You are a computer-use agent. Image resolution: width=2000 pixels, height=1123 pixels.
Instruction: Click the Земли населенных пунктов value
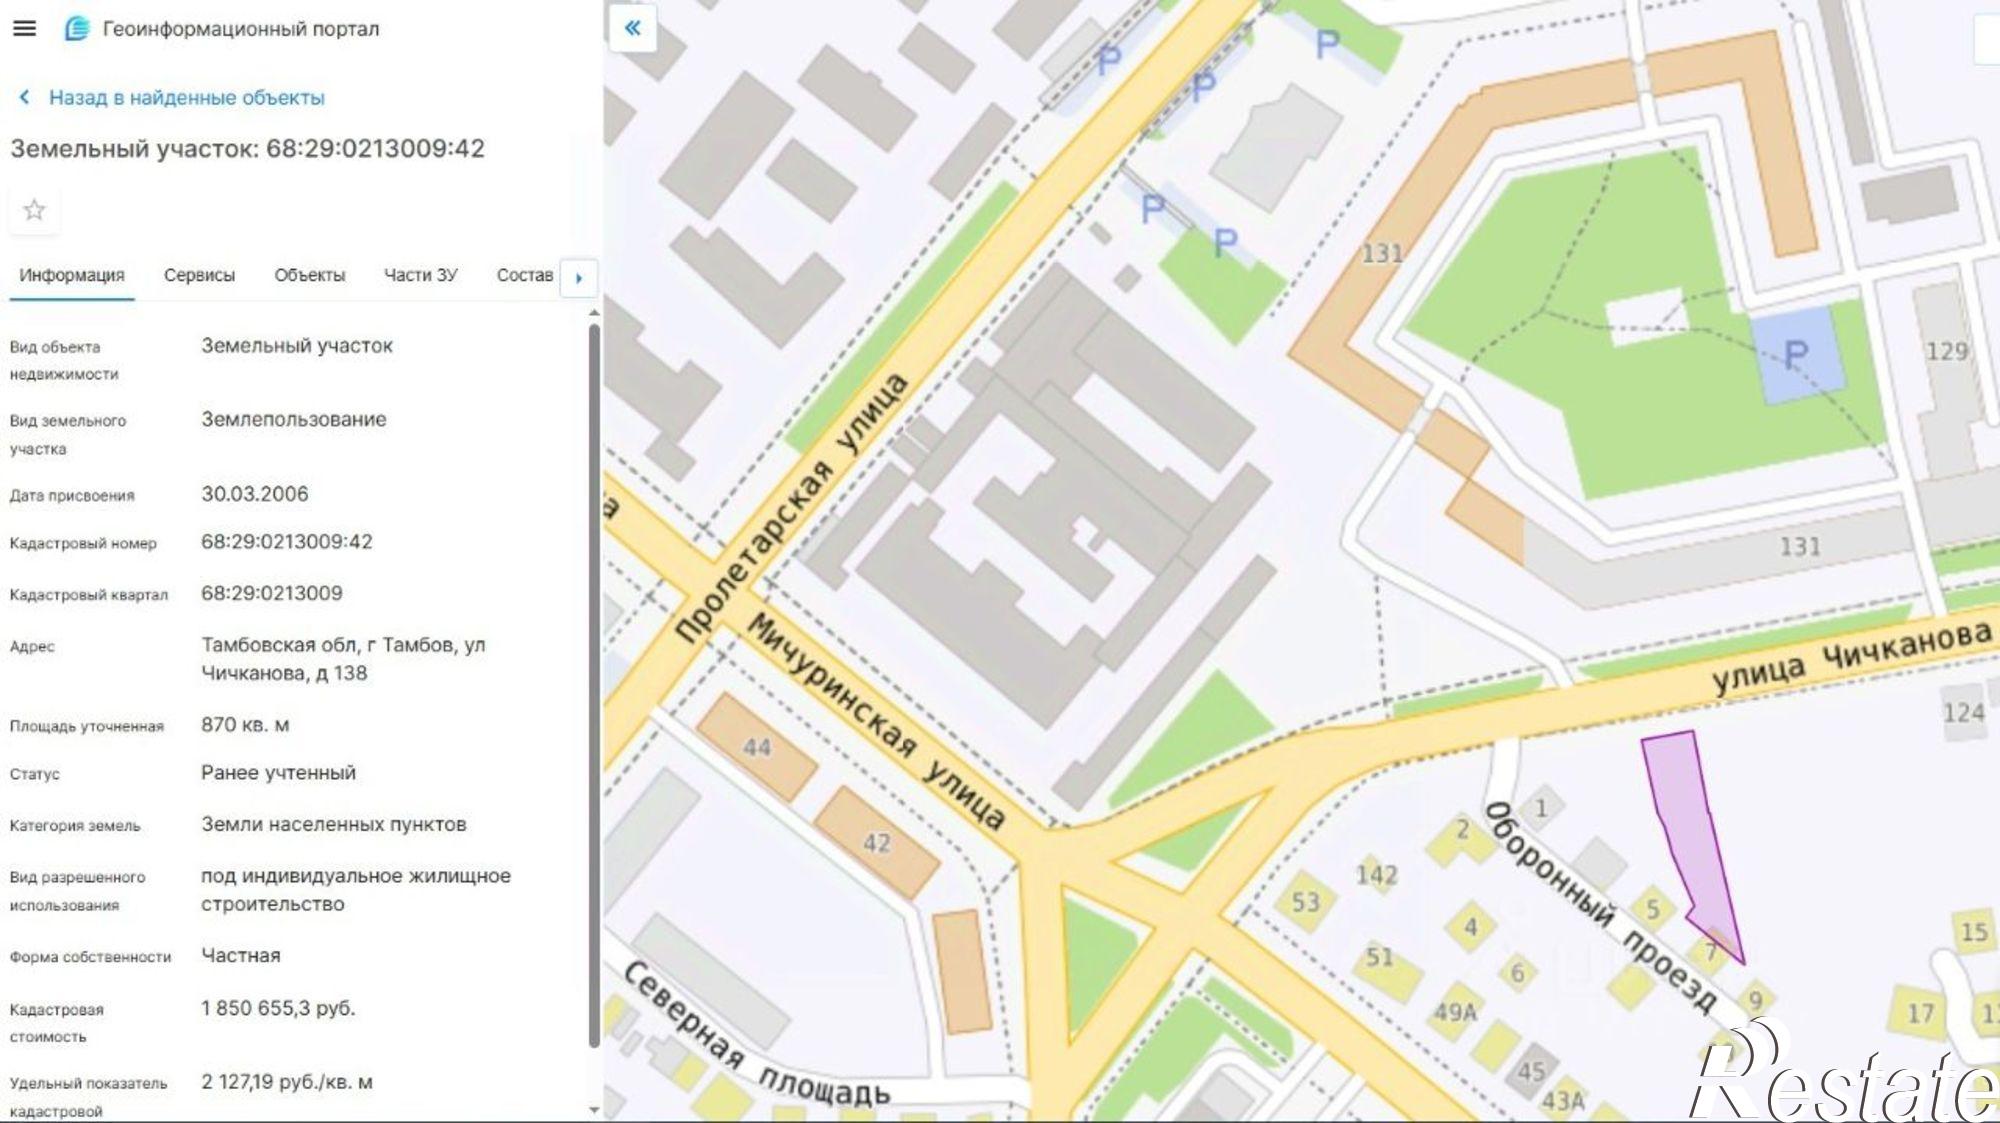tap(334, 825)
